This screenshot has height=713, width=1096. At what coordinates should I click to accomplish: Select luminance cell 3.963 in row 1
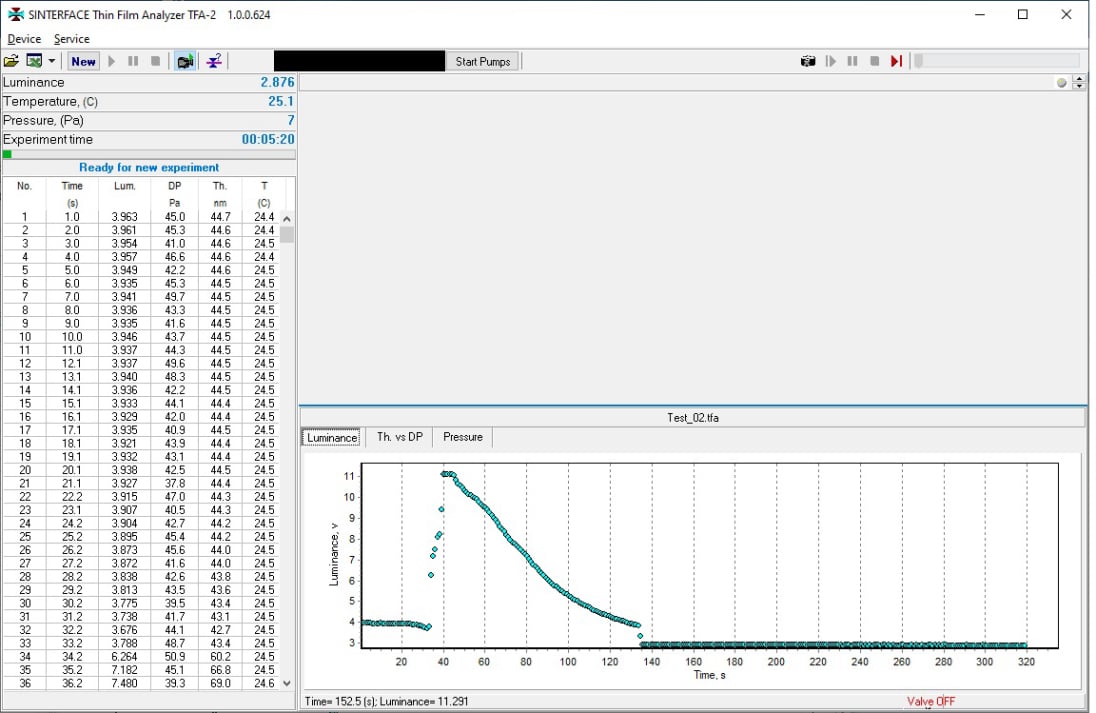[124, 217]
